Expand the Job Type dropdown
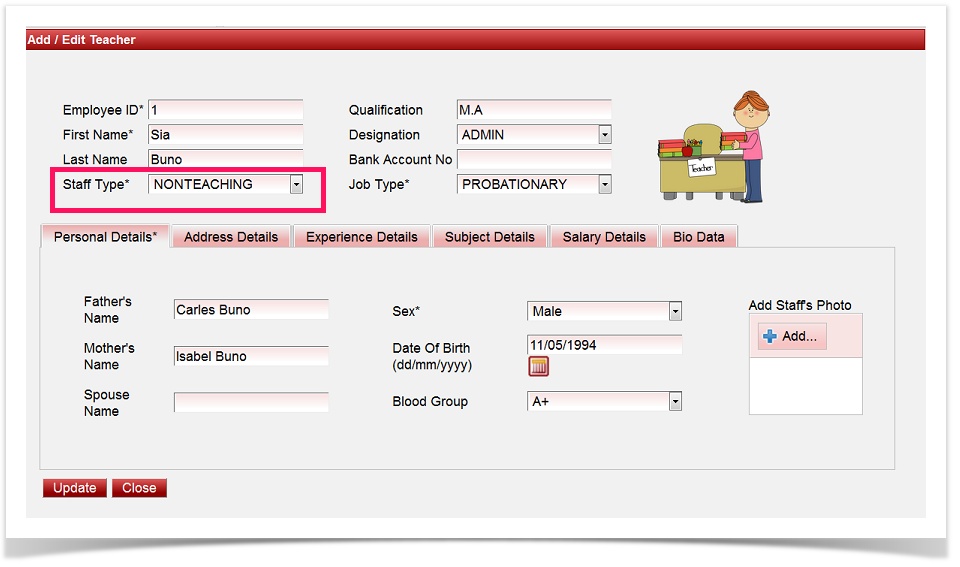Screen dimensions: 960x567 coord(604,184)
